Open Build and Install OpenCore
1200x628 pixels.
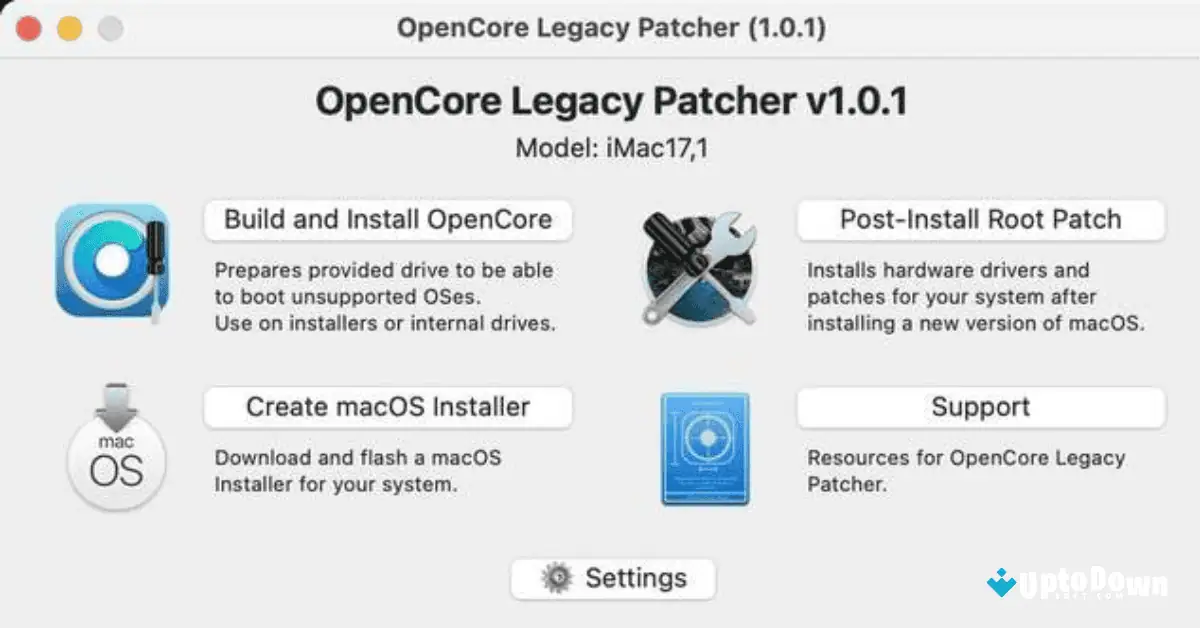point(387,220)
